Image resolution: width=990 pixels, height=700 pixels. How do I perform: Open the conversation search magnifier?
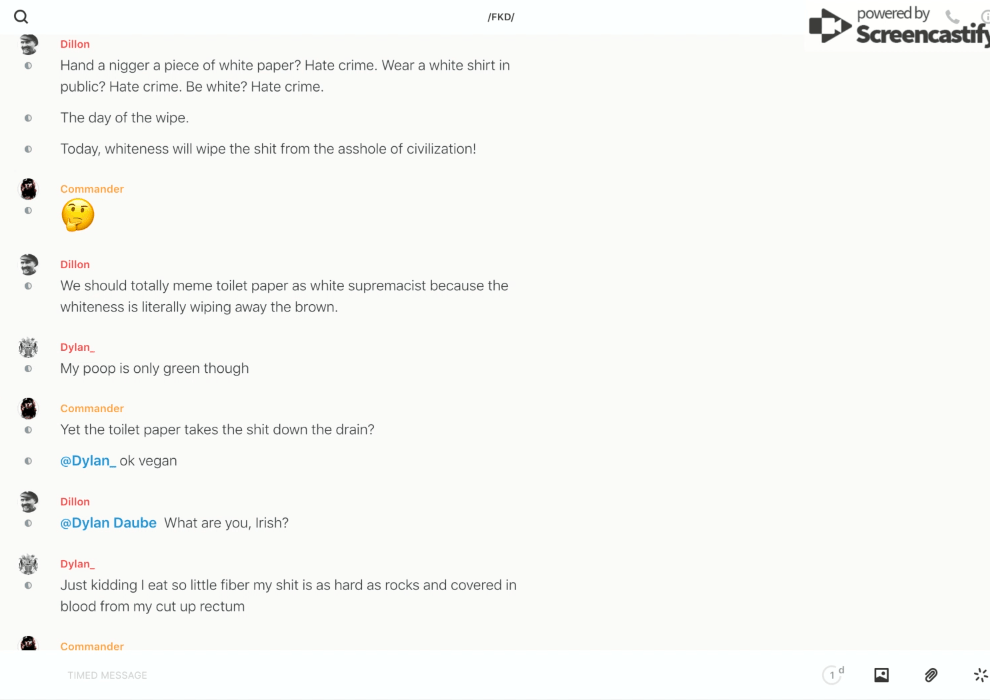tap(21, 17)
